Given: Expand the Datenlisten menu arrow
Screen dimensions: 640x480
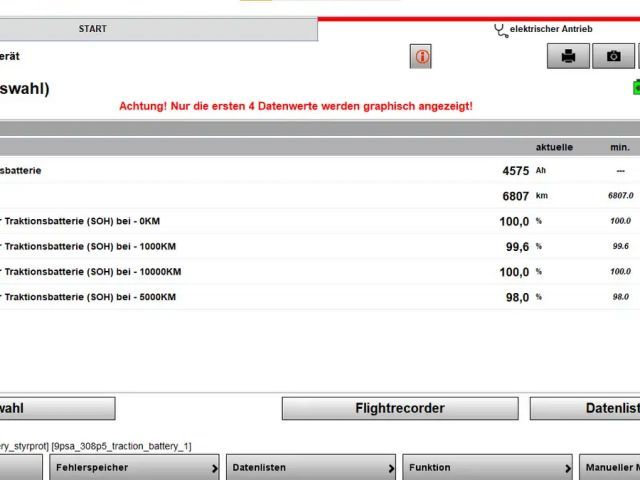Looking at the screenshot, I should [391, 467].
